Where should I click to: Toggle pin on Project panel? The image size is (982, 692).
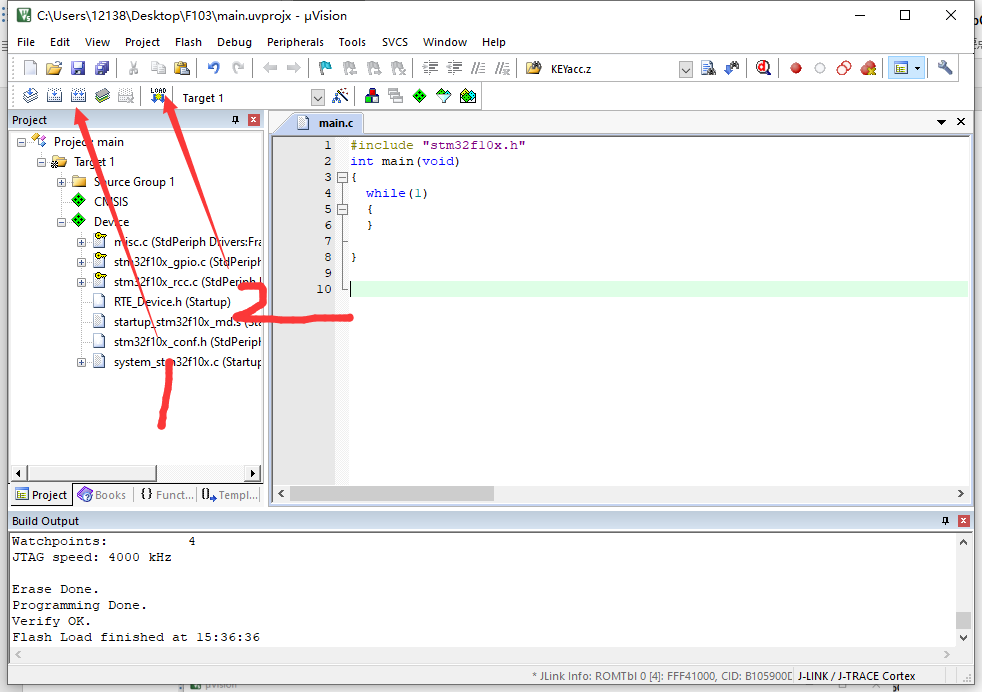click(236, 120)
